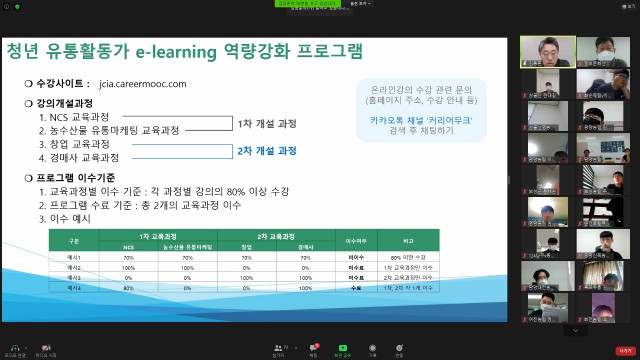Image resolution: width=640 pixels, height=360 pixels.
Task: Open the View Options dropdown at top
Action: [360, 4]
